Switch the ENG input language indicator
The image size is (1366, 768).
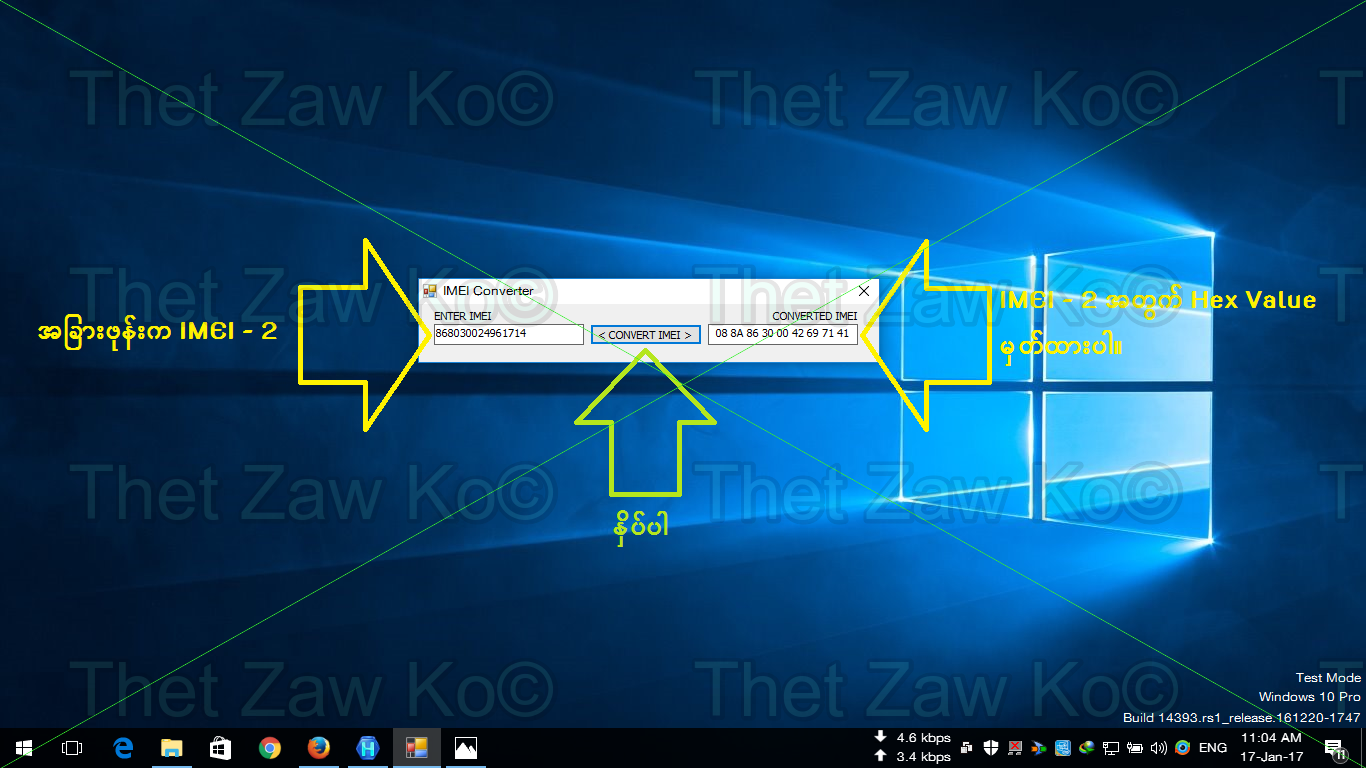pyautogui.click(x=1213, y=748)
